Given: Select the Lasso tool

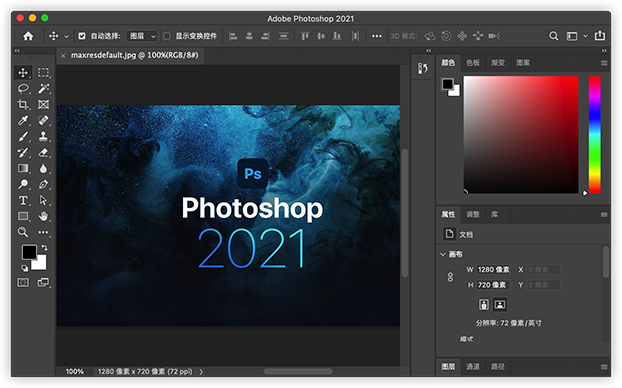Looking at the screenshot, I should (23, 88).
